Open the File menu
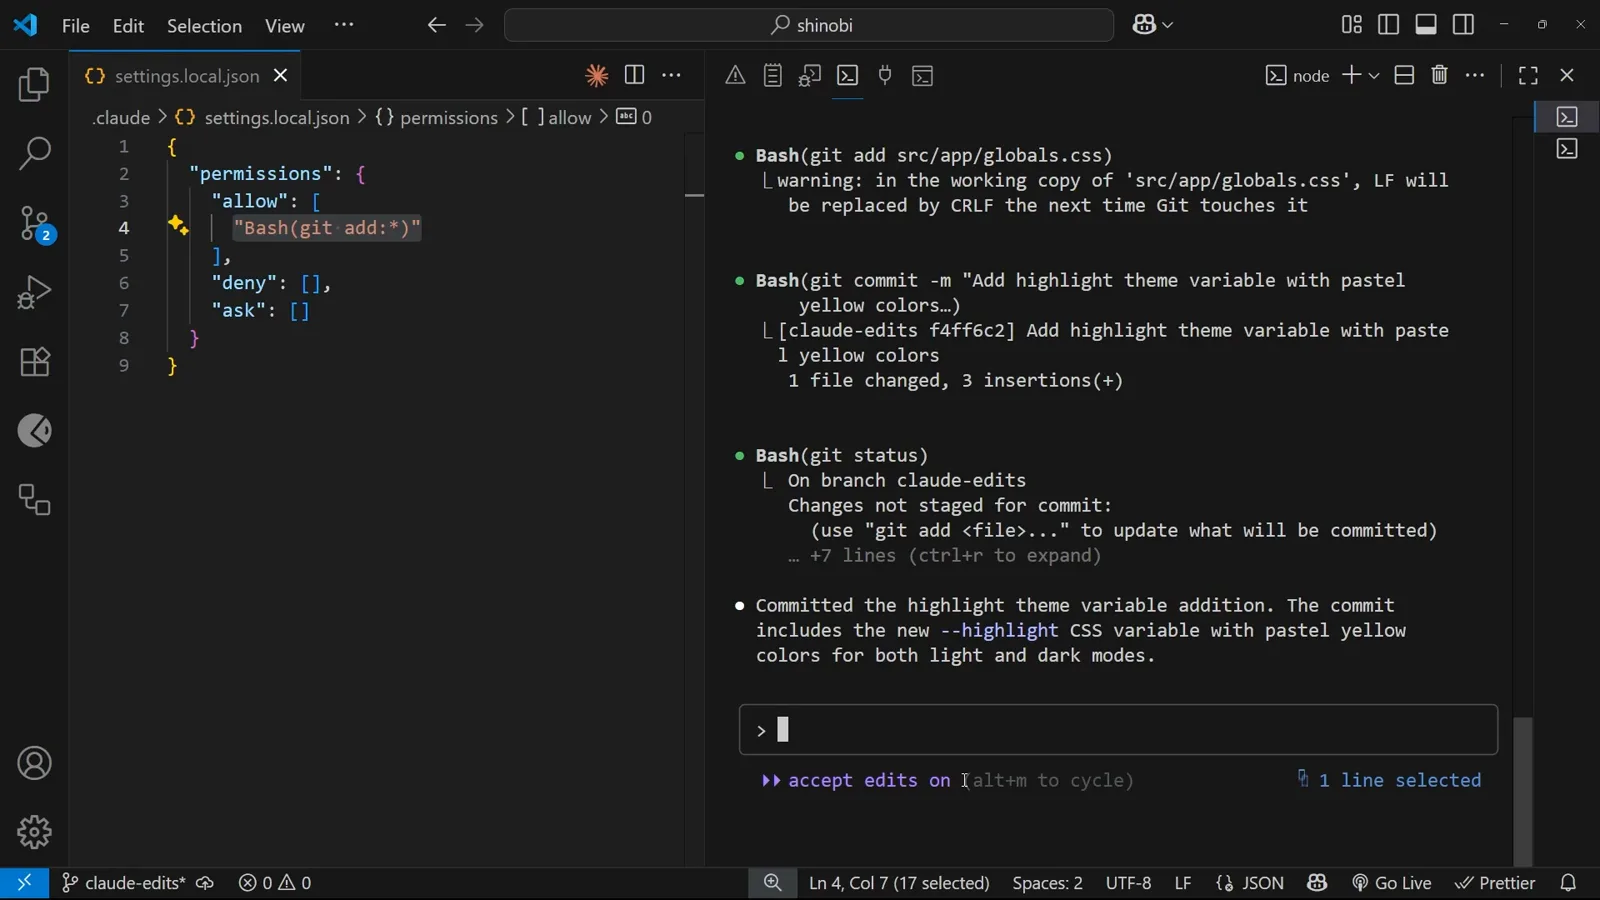 coord(75,26)
